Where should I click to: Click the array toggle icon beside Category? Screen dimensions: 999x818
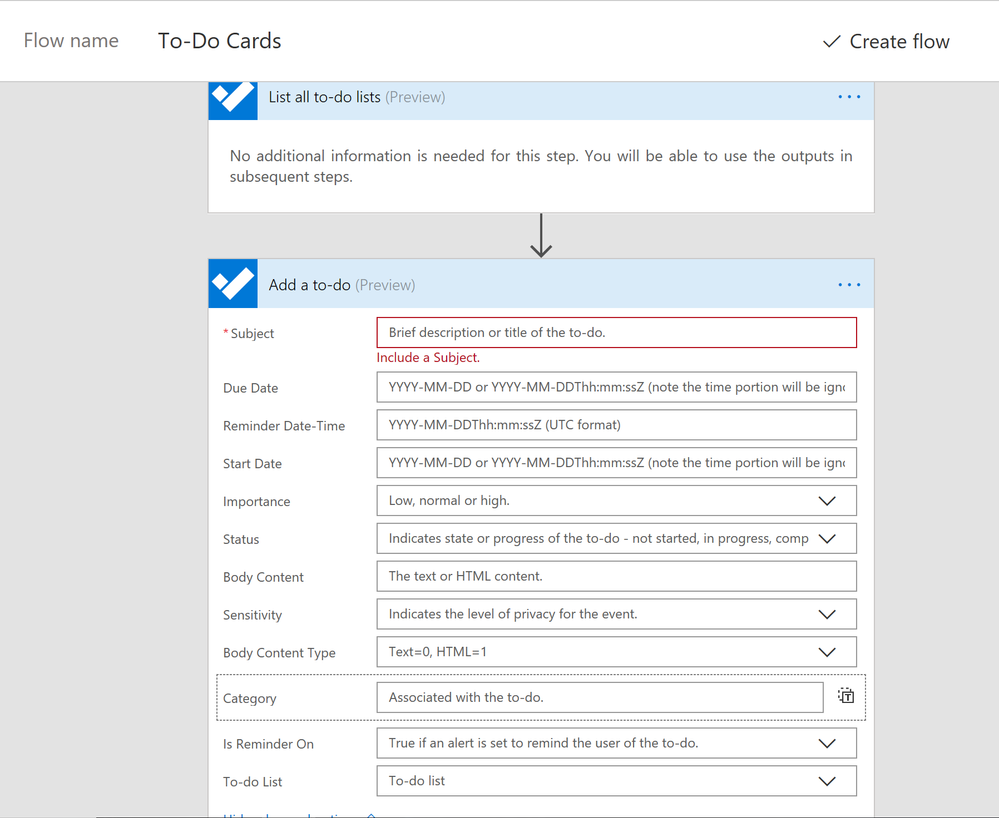846,696
